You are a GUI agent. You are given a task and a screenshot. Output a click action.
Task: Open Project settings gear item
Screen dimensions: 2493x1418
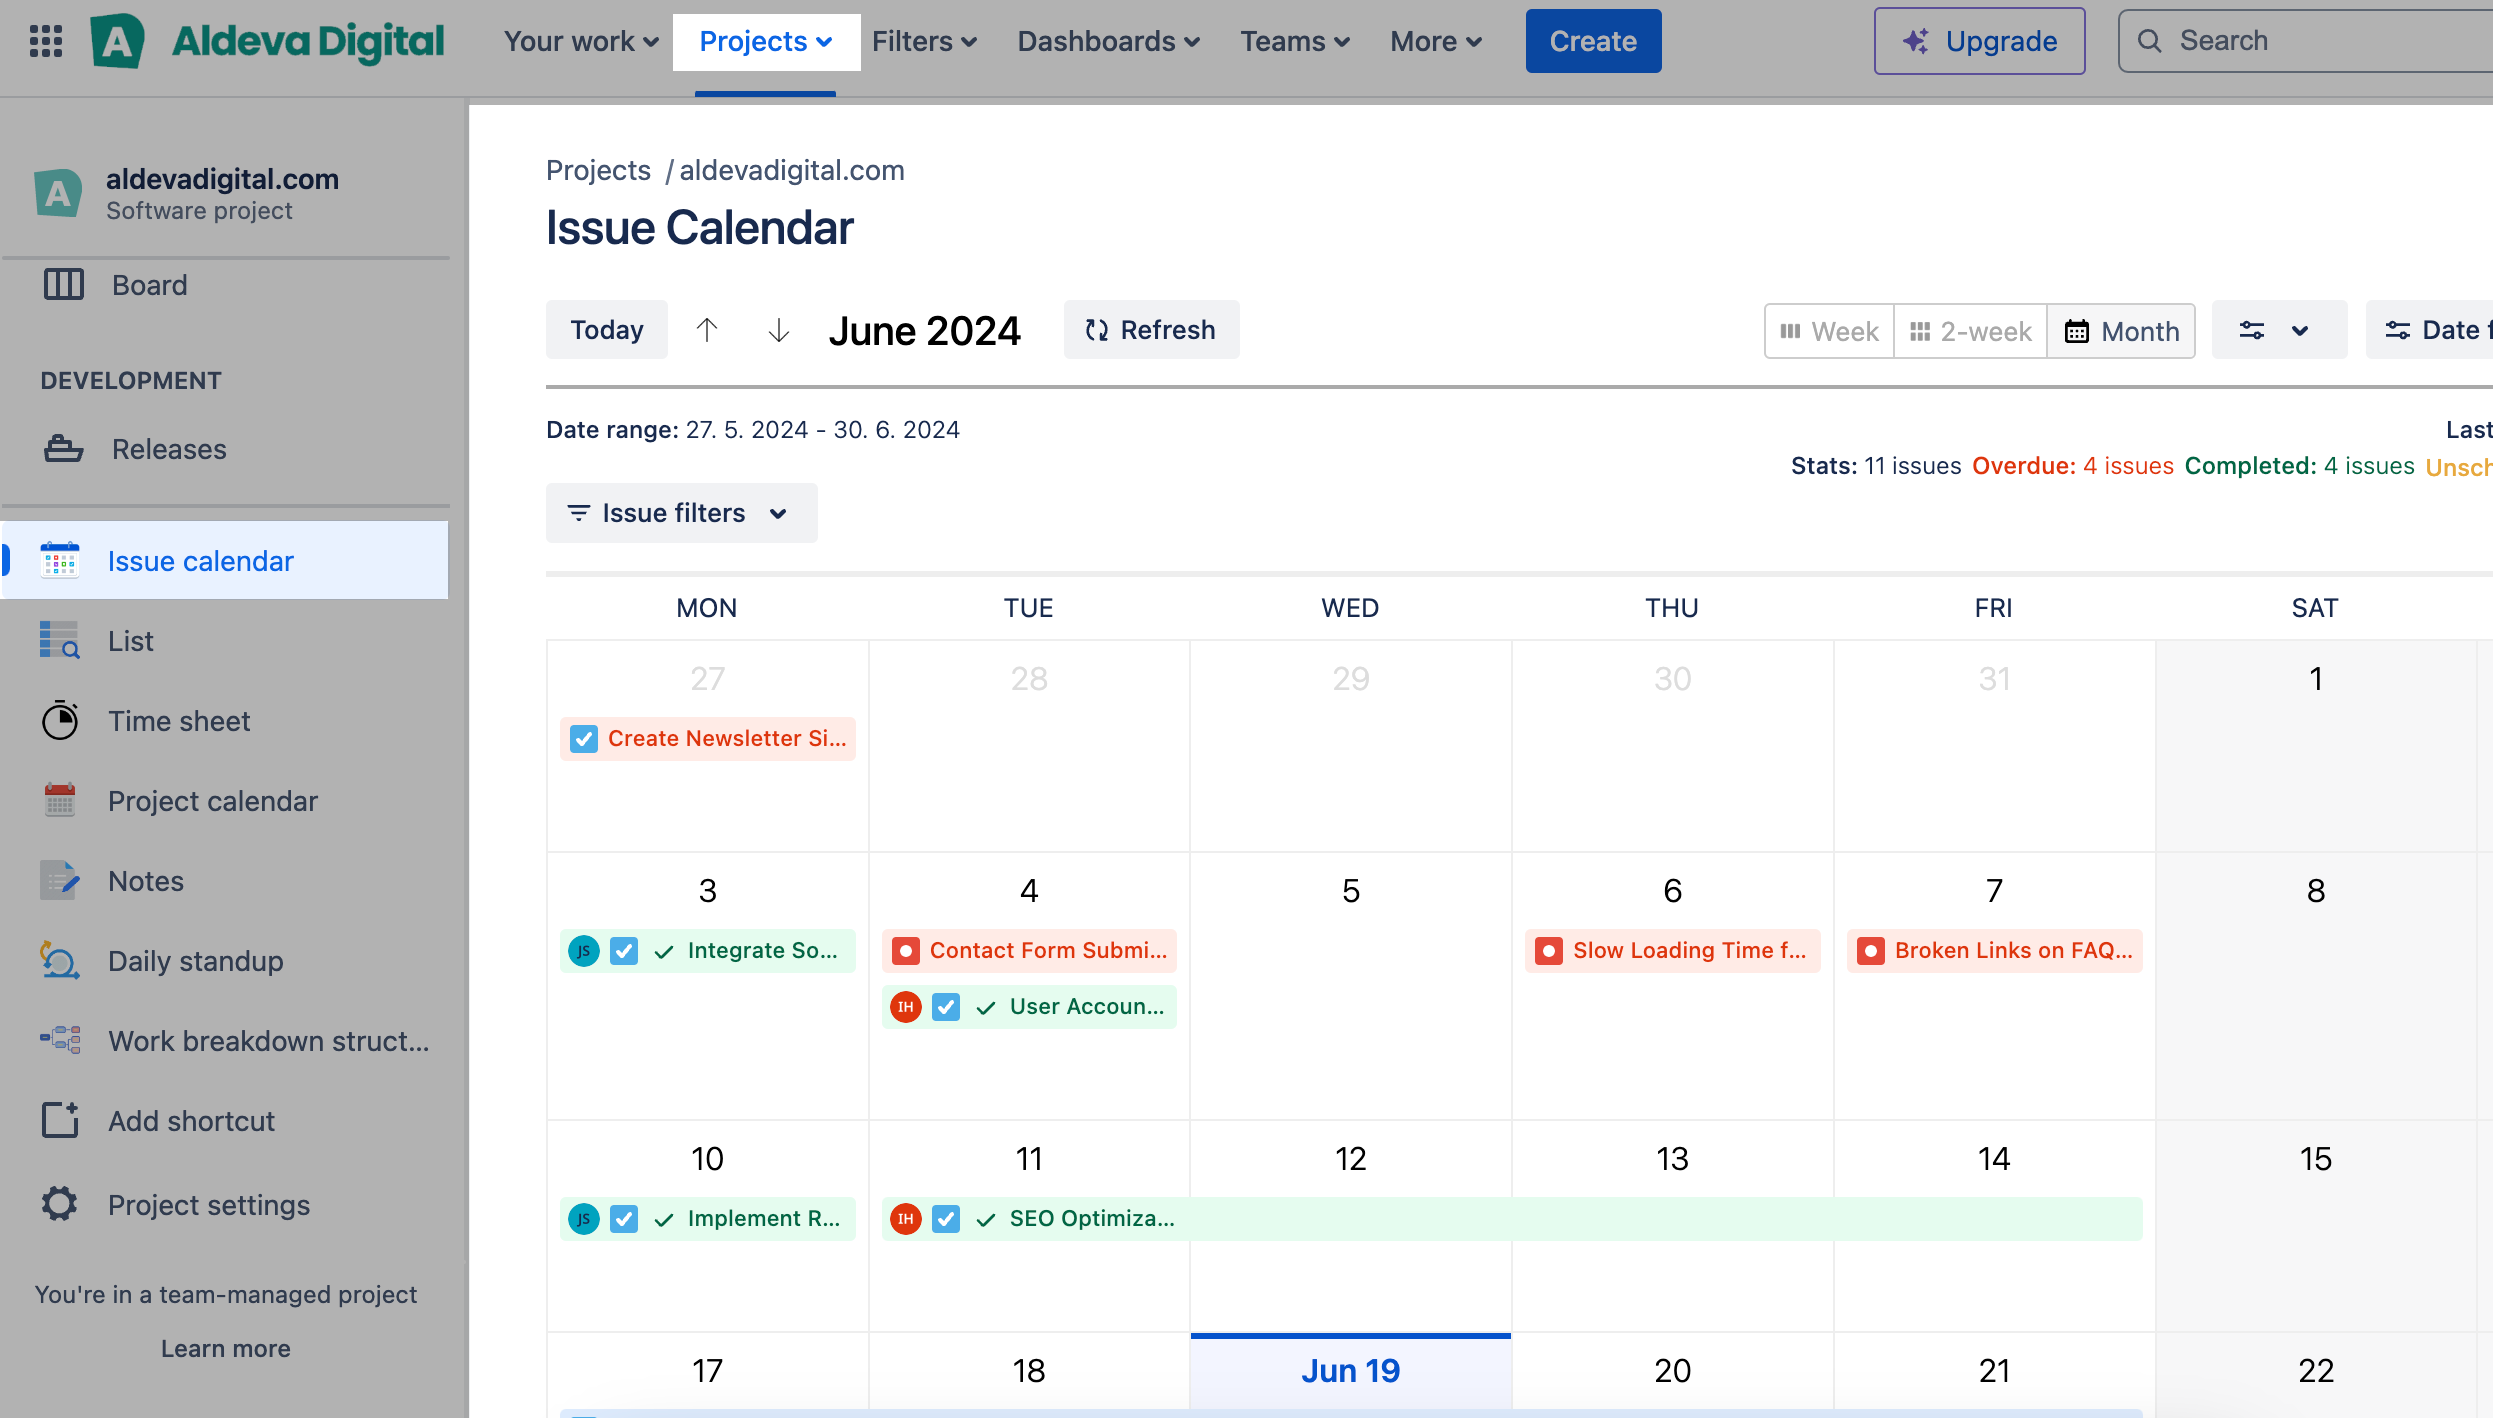click(208, 1205)
